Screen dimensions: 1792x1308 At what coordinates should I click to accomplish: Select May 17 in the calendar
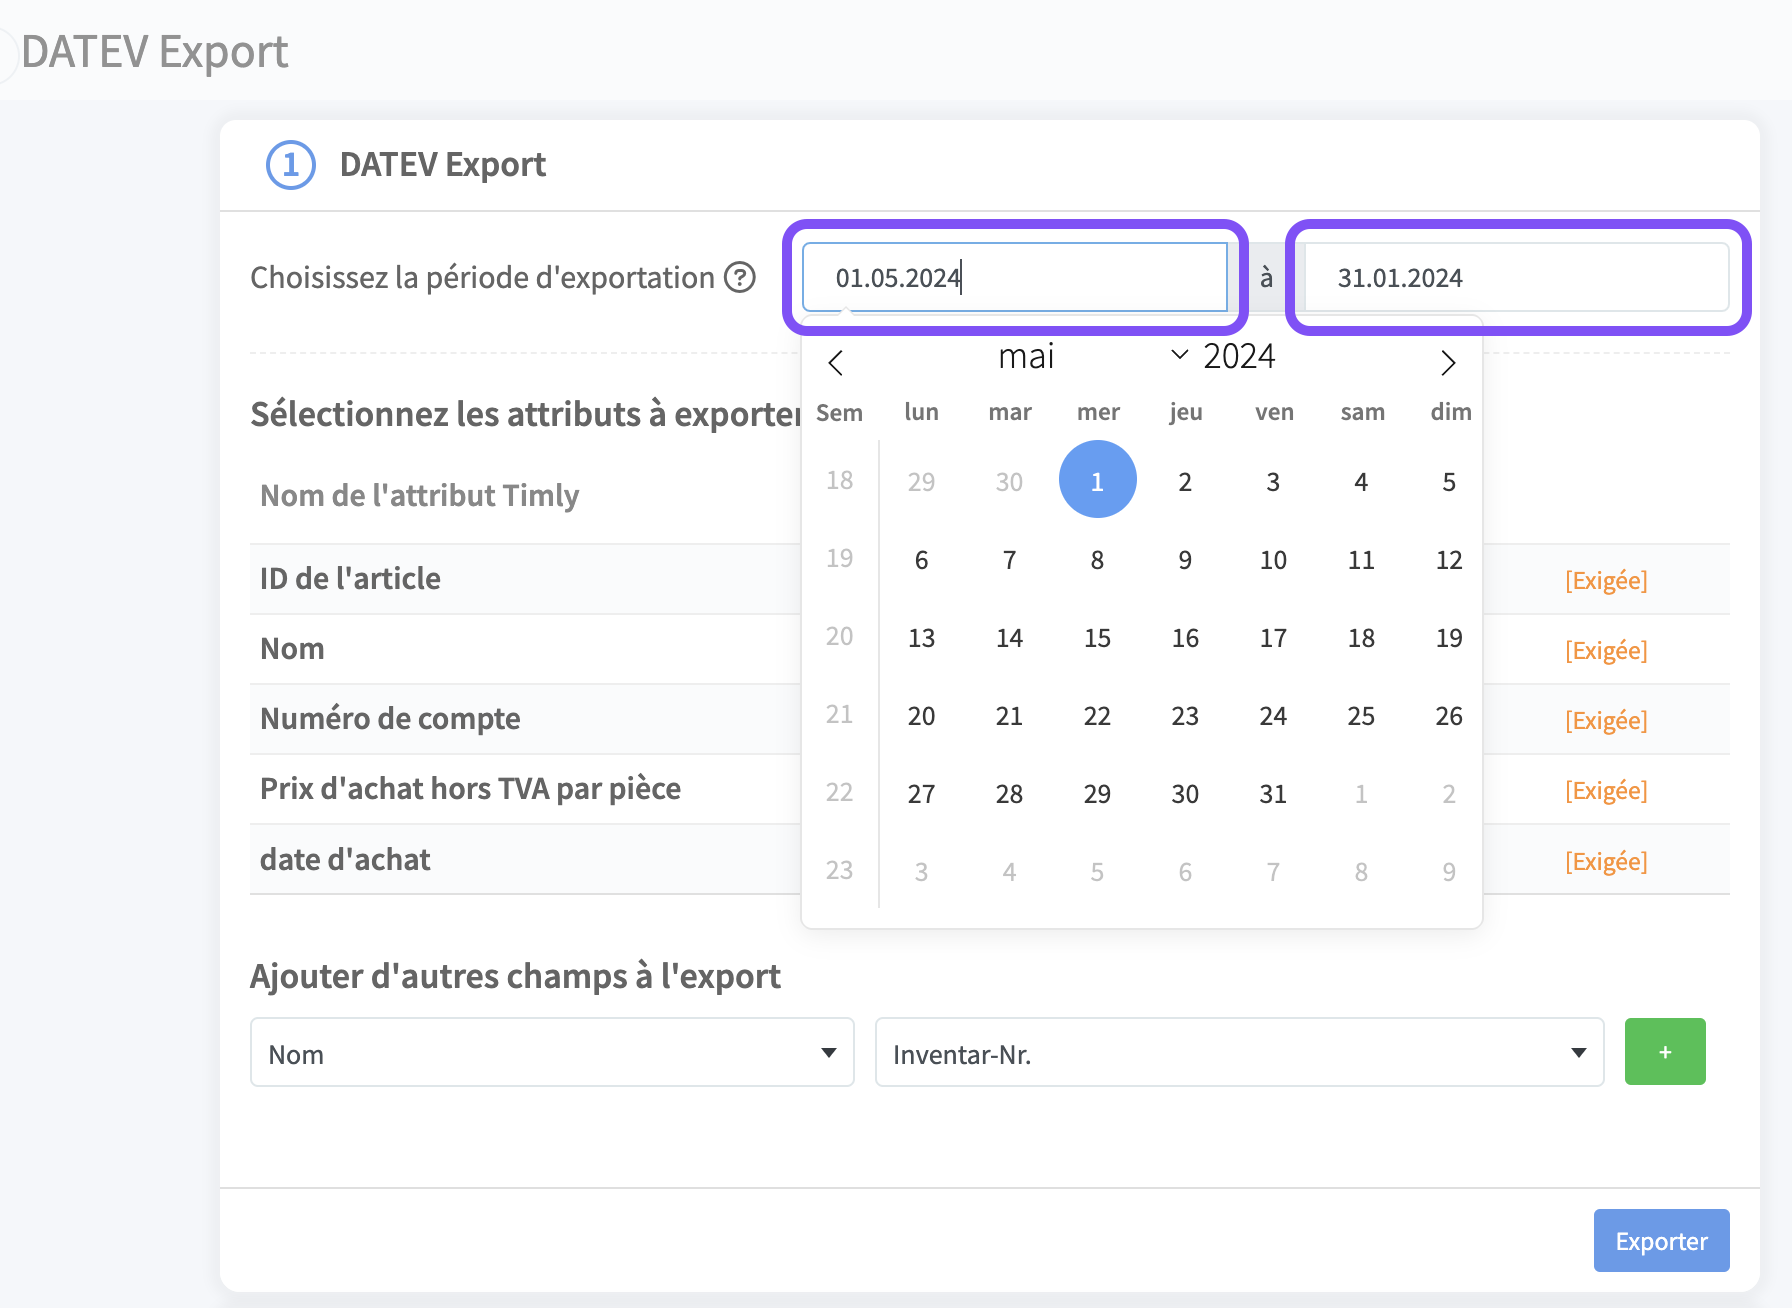(x=1273, y=638)
